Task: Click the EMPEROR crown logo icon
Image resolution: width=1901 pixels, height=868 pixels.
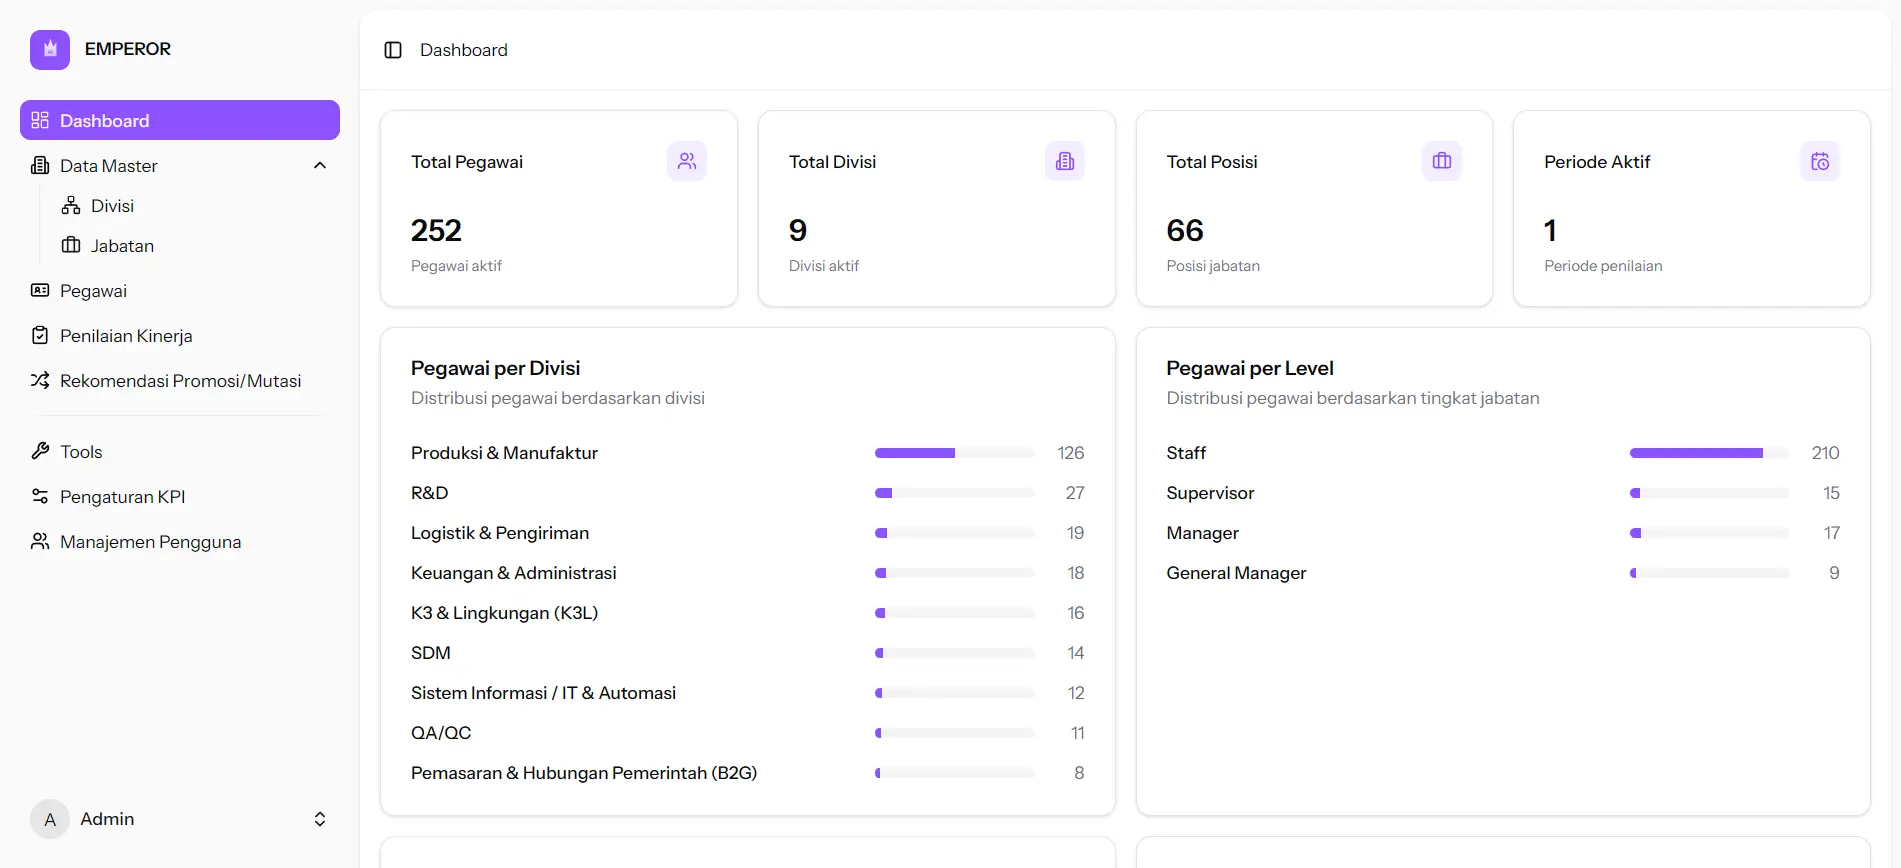Action: tap(50, 49)
